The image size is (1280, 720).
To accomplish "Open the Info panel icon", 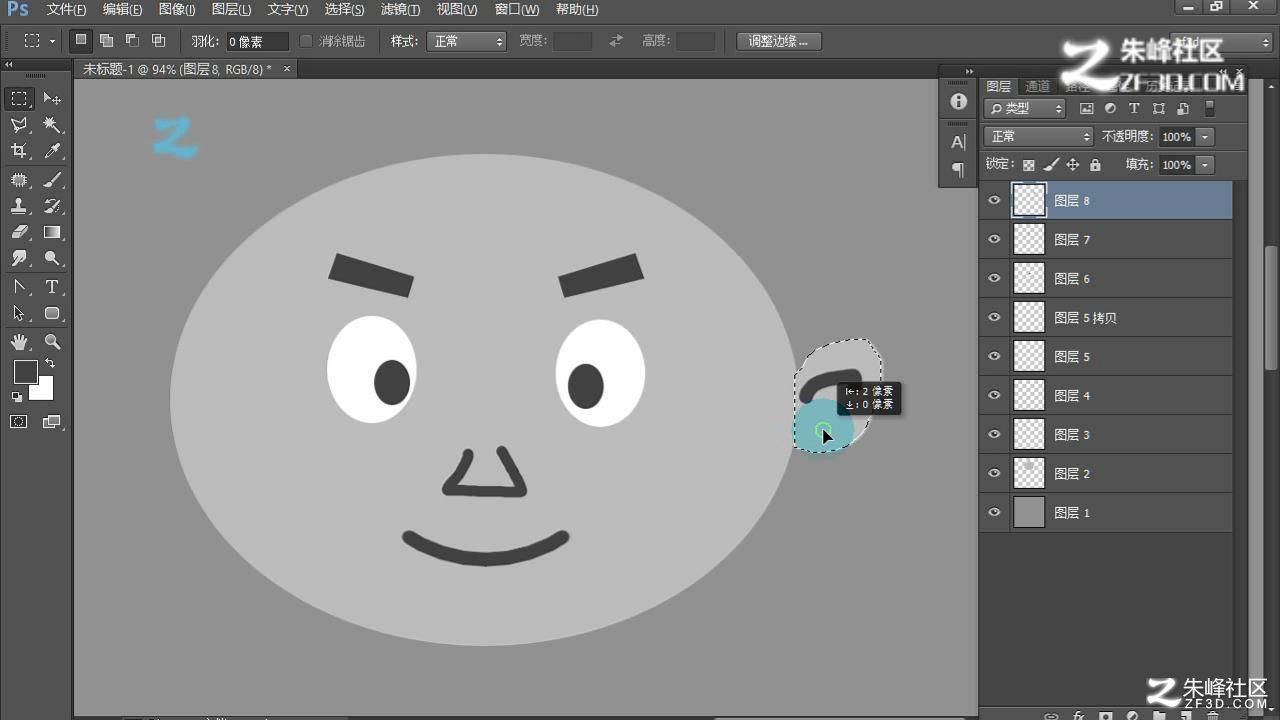I will (x=958, y=101).
